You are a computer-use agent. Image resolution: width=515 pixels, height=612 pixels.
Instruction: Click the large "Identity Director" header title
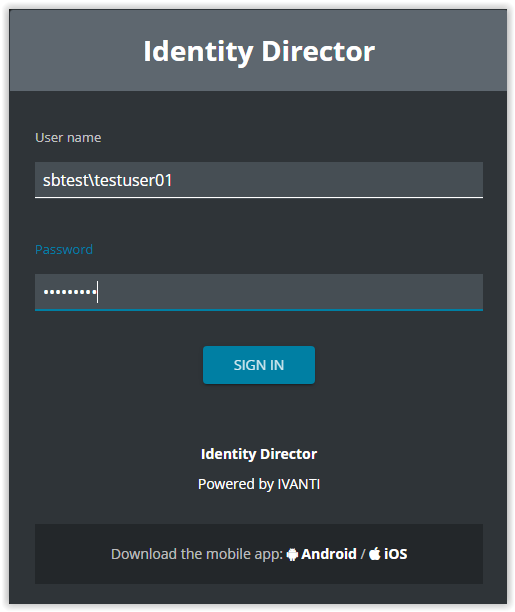click(259, 51)
